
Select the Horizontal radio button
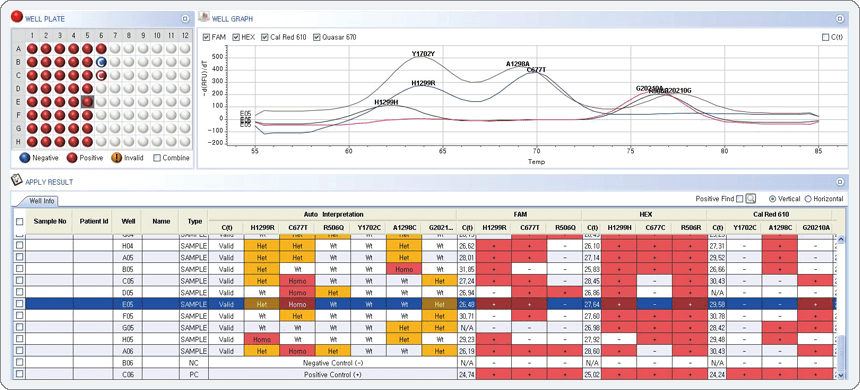click(807, 199)
